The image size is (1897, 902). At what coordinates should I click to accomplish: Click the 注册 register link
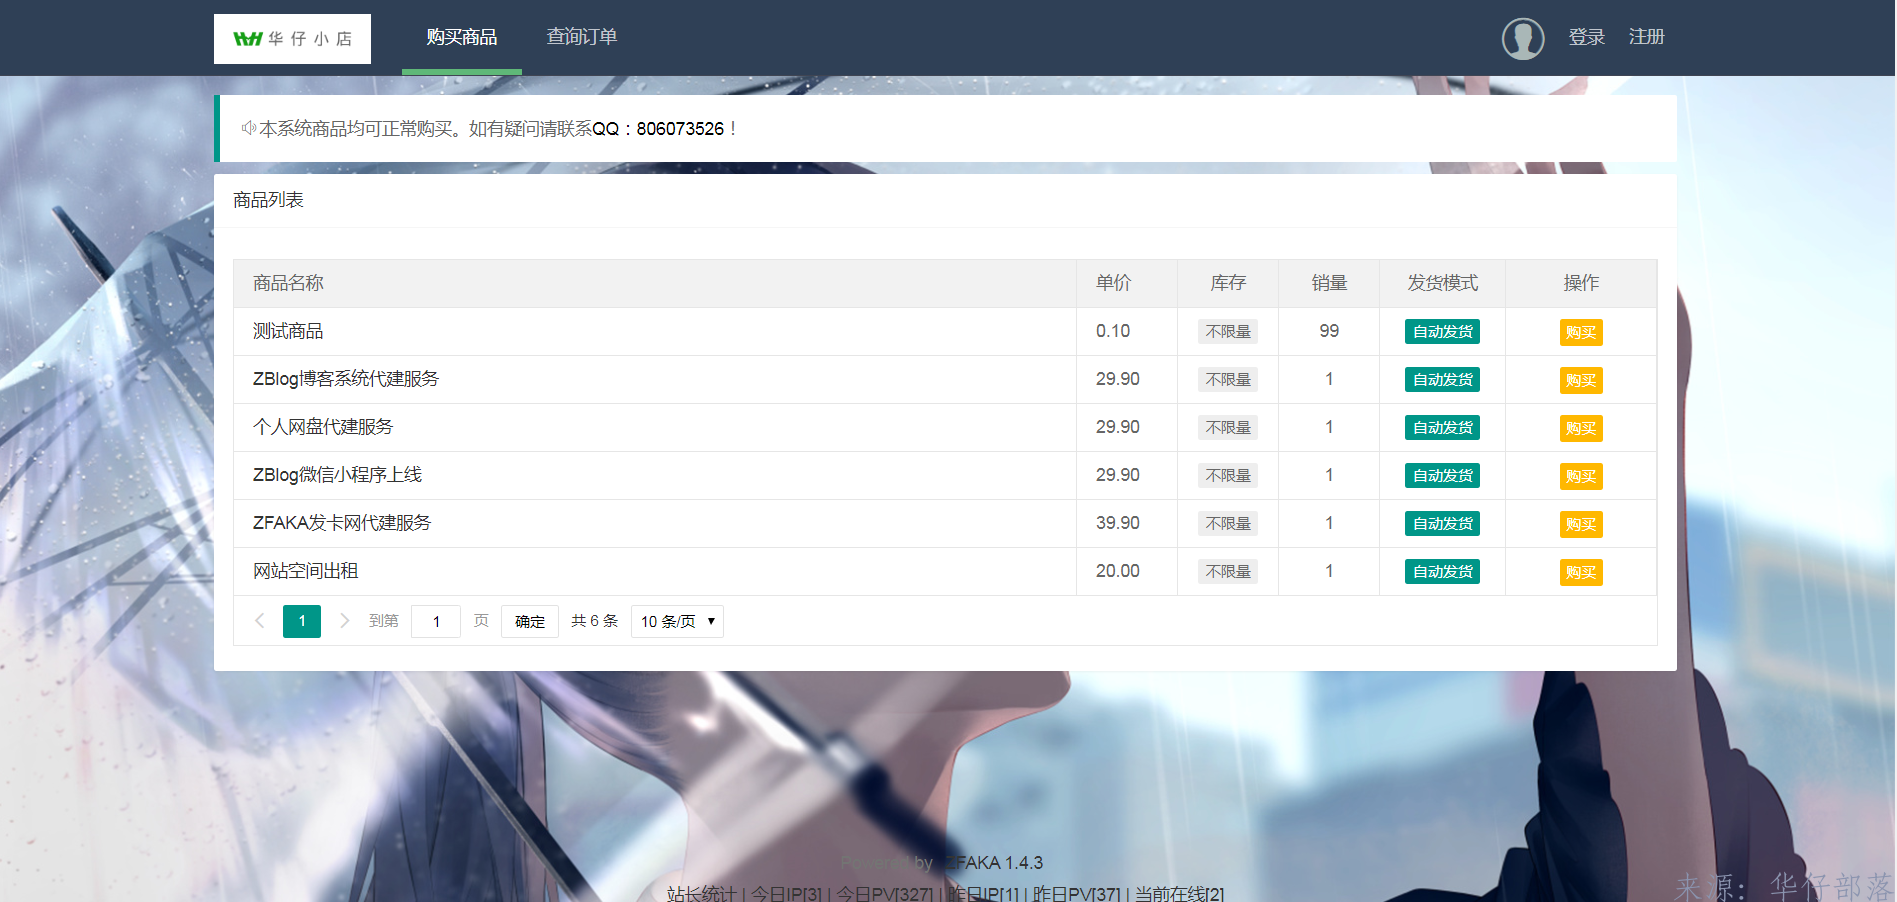[1647, 37]
